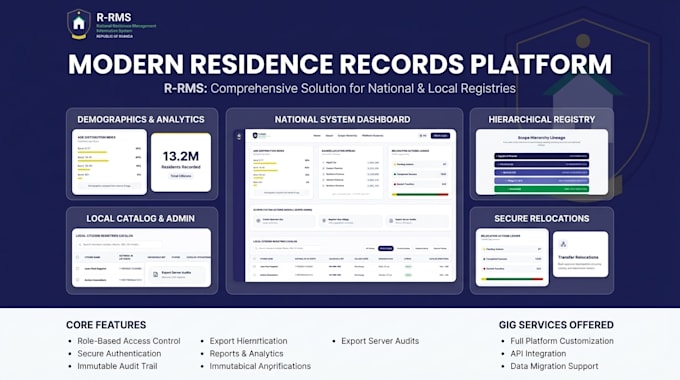The height and width of the screenshot is (380, 680).
Task: Click the dark login button in dashboard header
Action: [x=440, y=136]
